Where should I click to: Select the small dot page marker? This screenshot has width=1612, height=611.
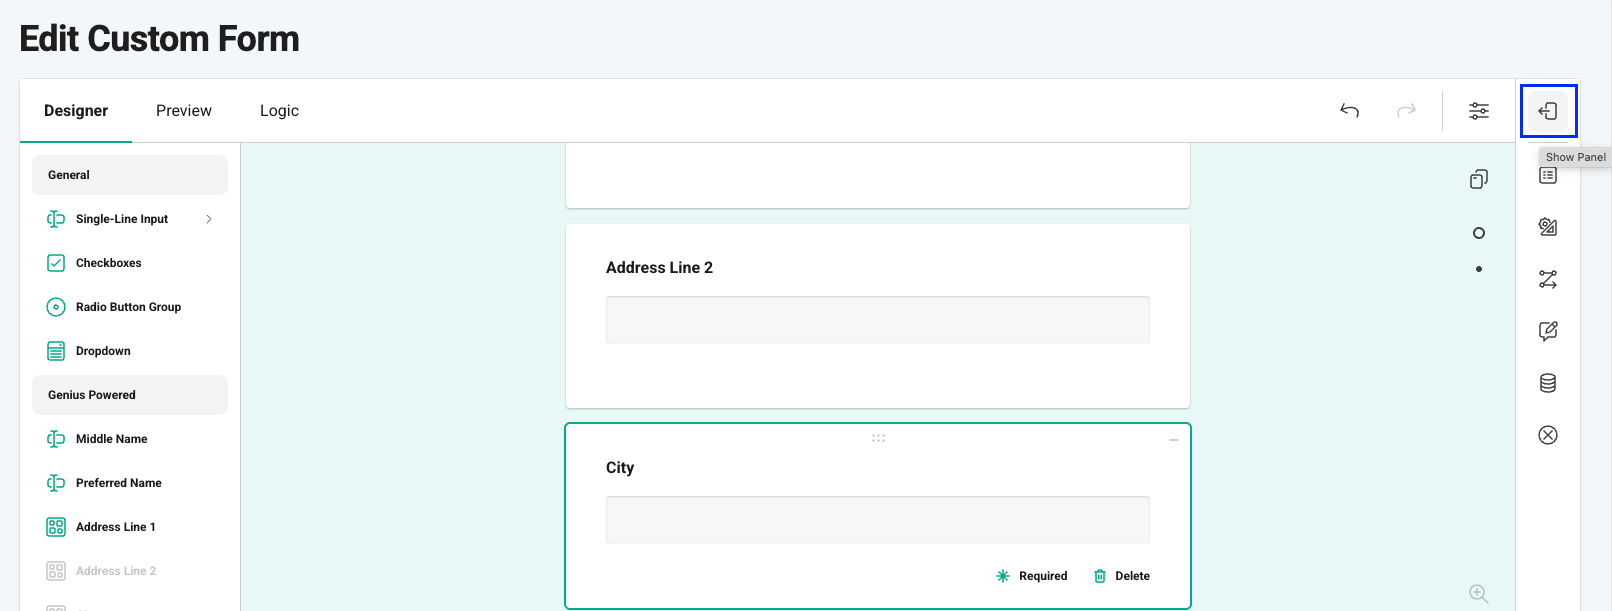(1479, 269)
